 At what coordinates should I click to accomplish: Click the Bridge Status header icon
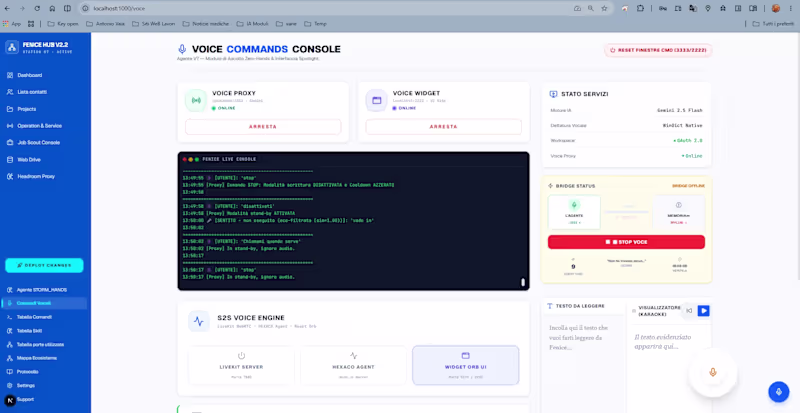click(x=551, y=186)
